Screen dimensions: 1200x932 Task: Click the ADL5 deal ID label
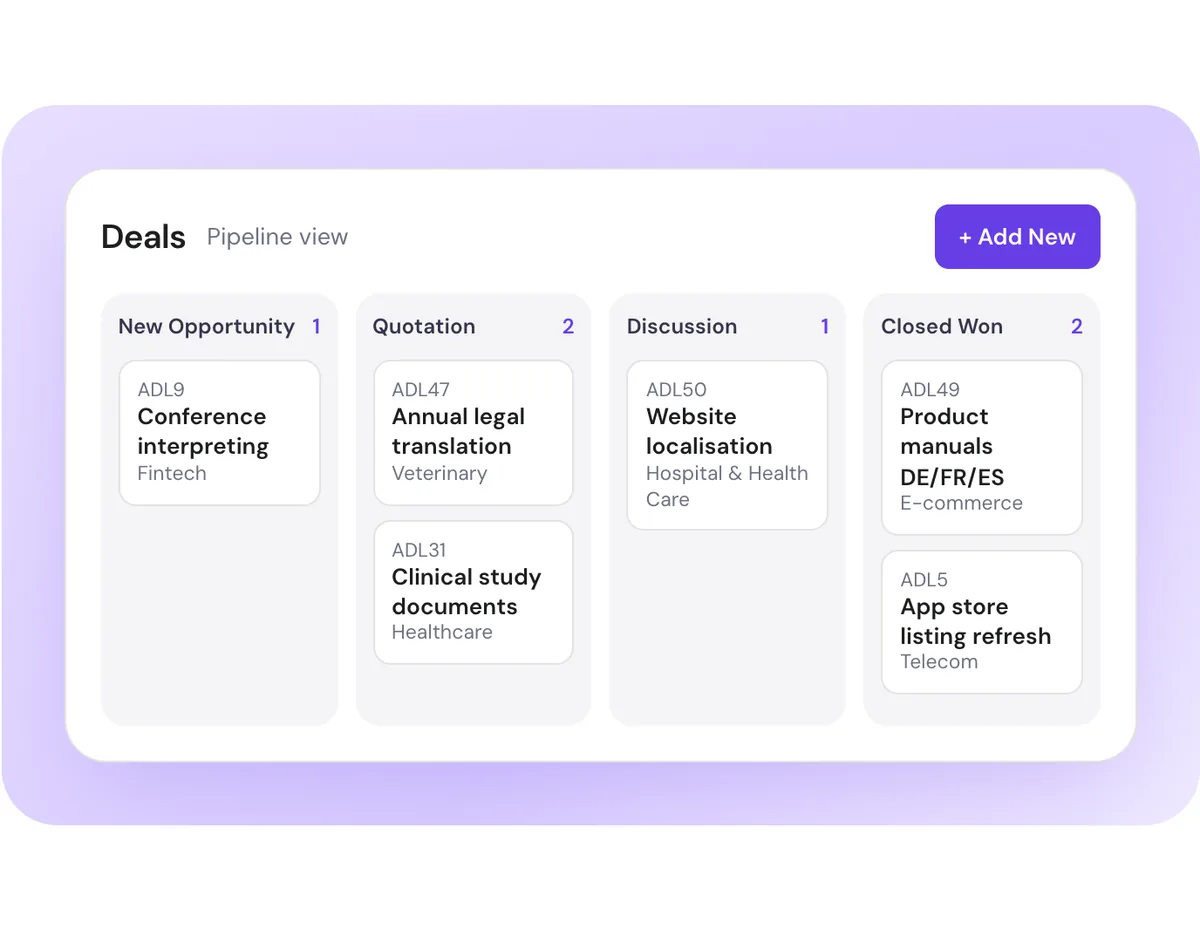pos(924,580)
